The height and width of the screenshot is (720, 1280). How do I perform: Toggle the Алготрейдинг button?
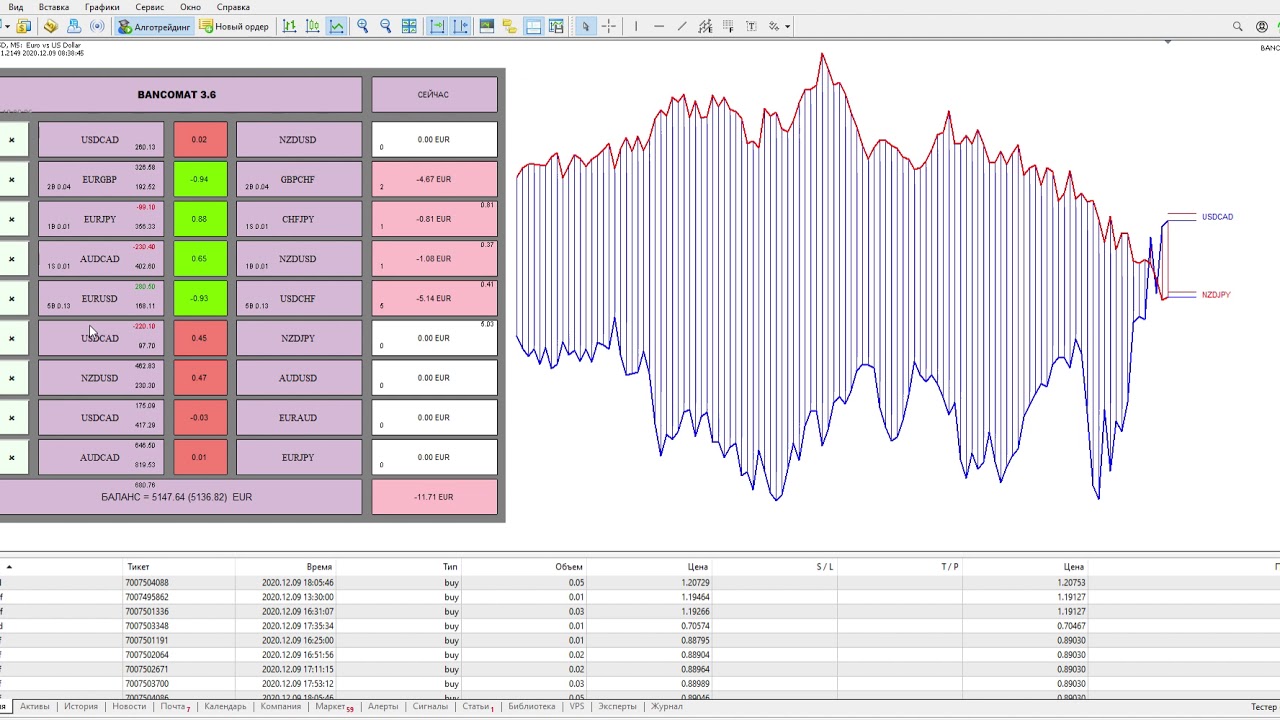154,27
